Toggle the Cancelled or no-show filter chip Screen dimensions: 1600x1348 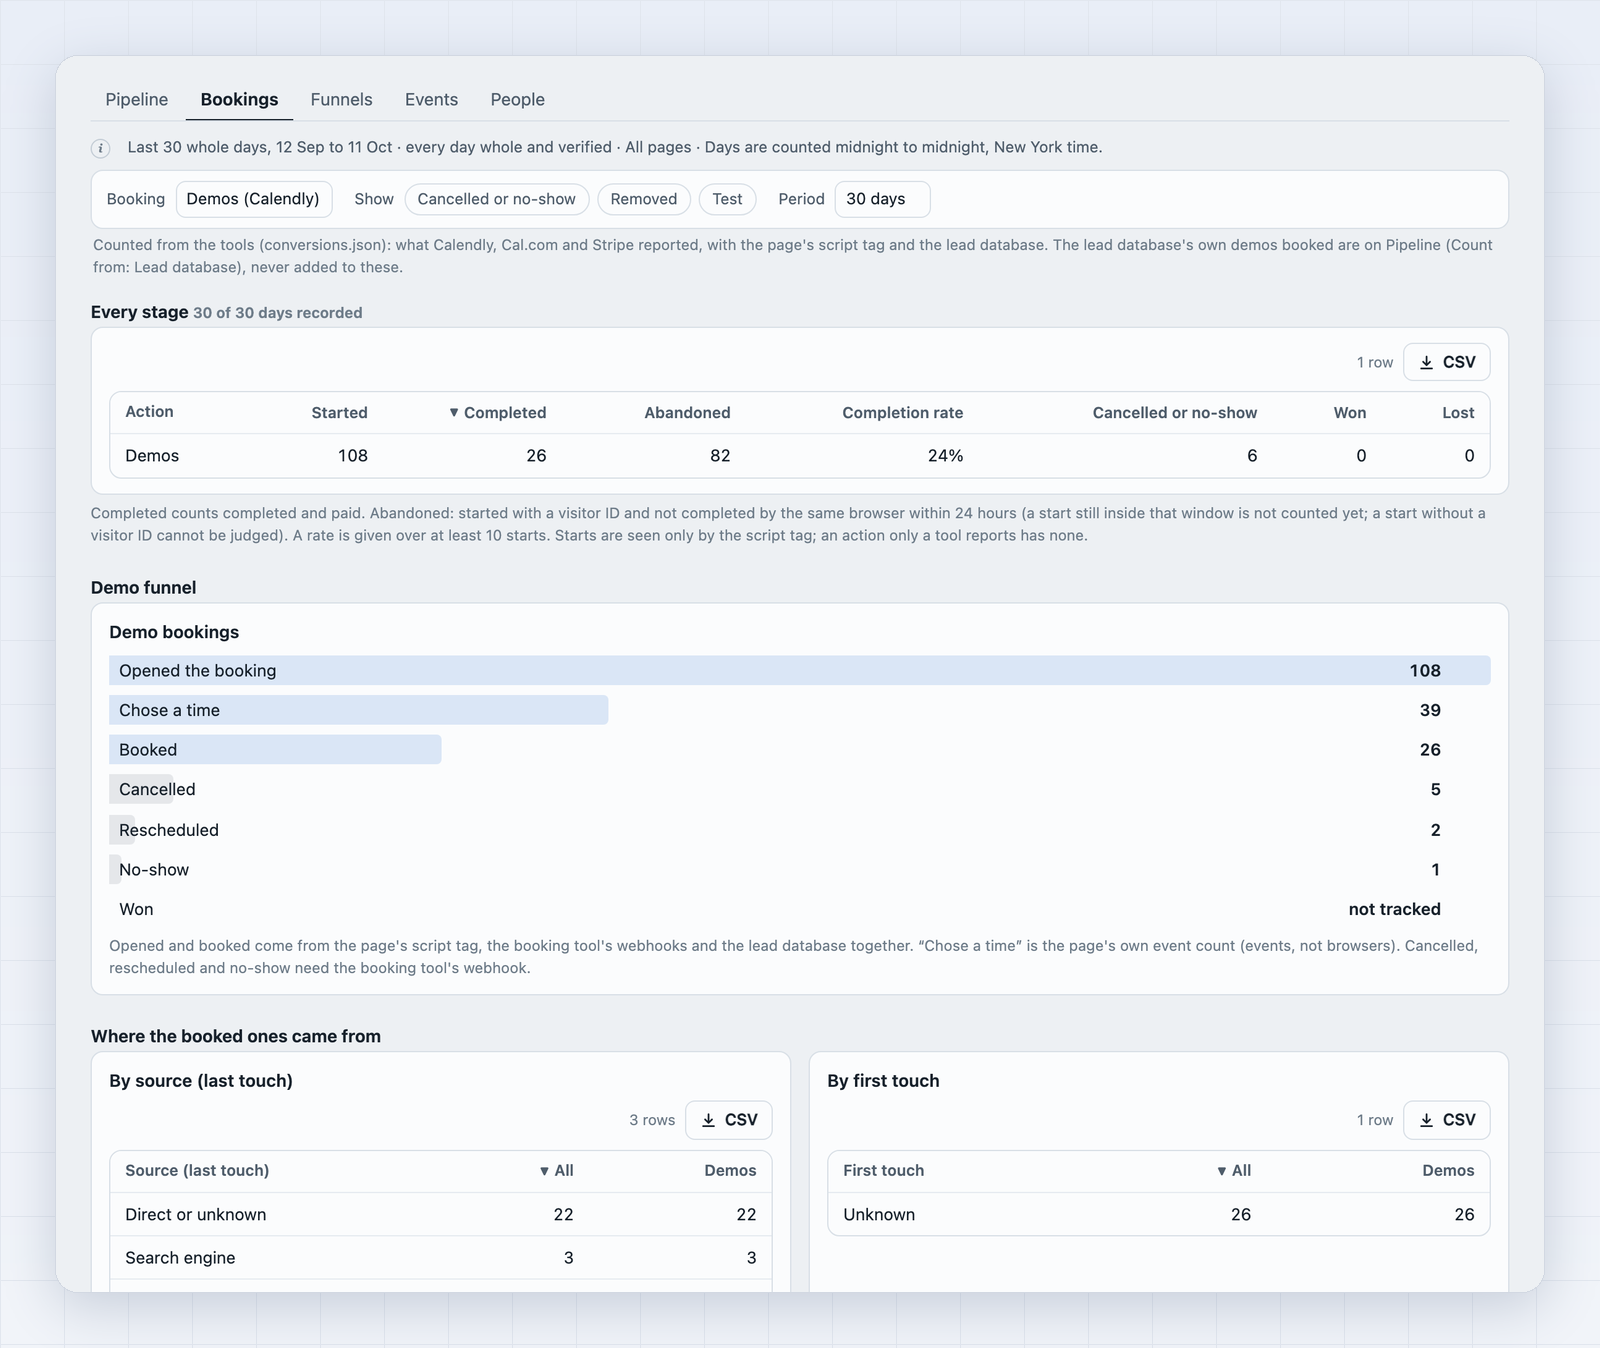tap(497, 199)
